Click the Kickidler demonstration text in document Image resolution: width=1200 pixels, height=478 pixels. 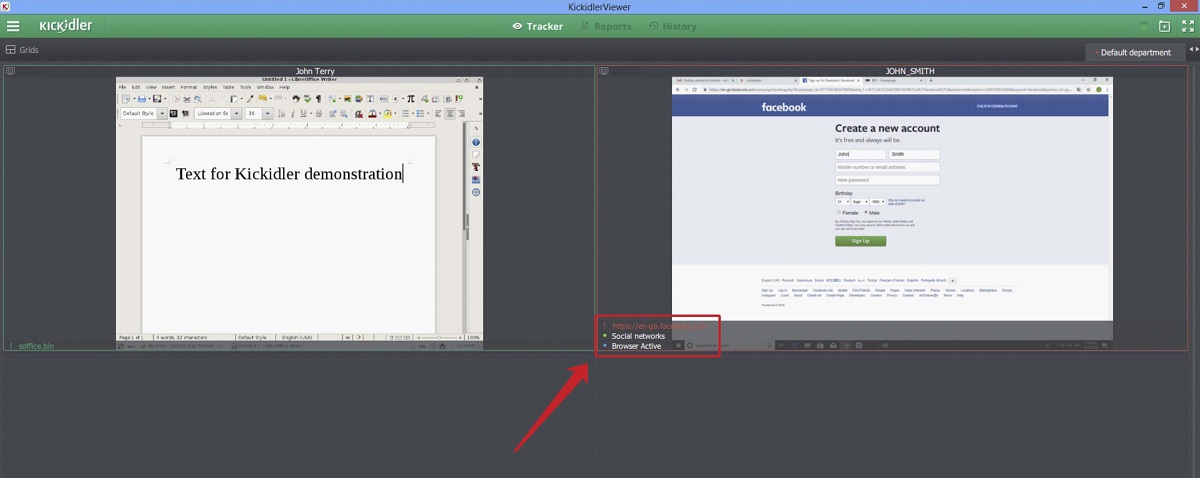point(289,173)
